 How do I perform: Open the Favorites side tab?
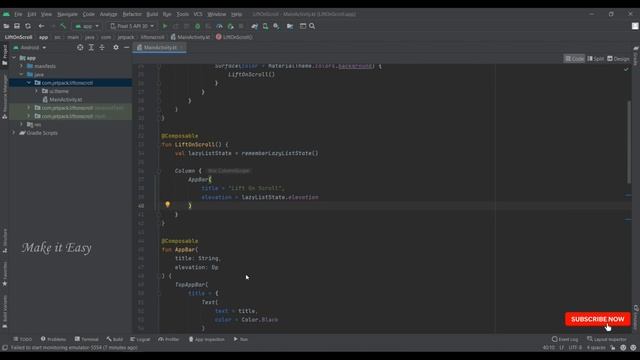(4, 274)
